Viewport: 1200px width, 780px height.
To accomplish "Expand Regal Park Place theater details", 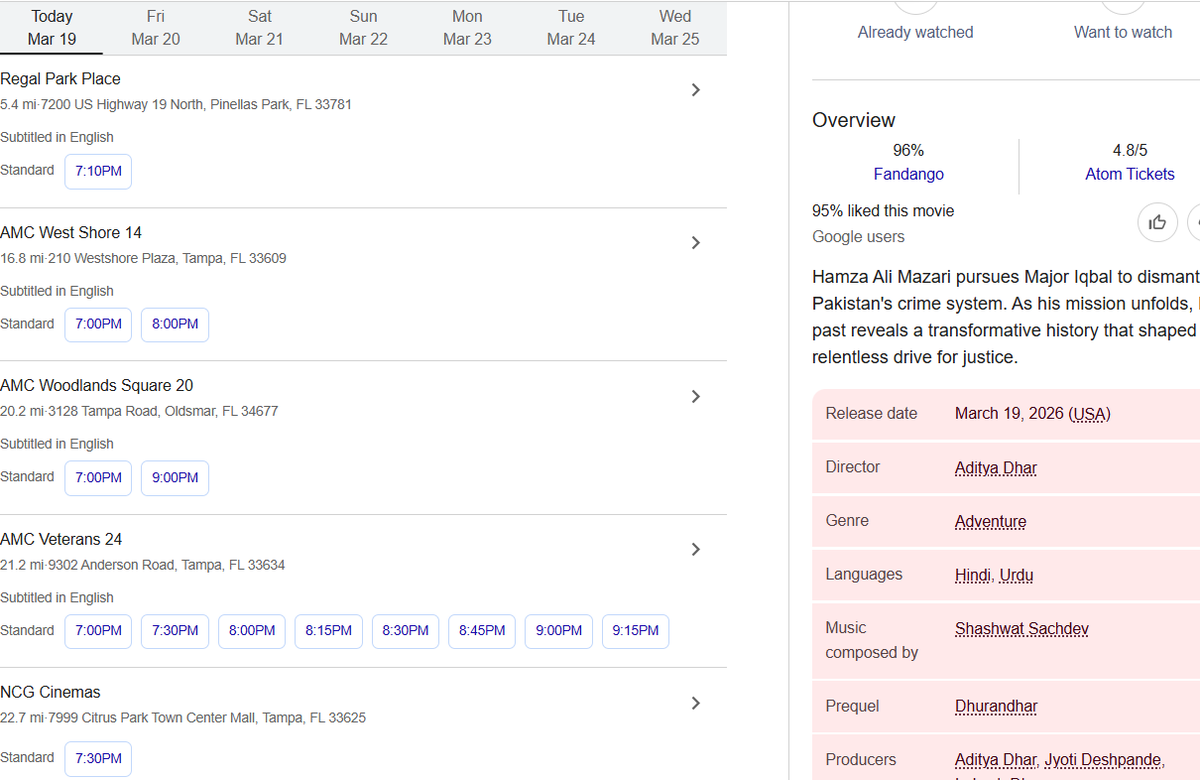I will 696,90.
